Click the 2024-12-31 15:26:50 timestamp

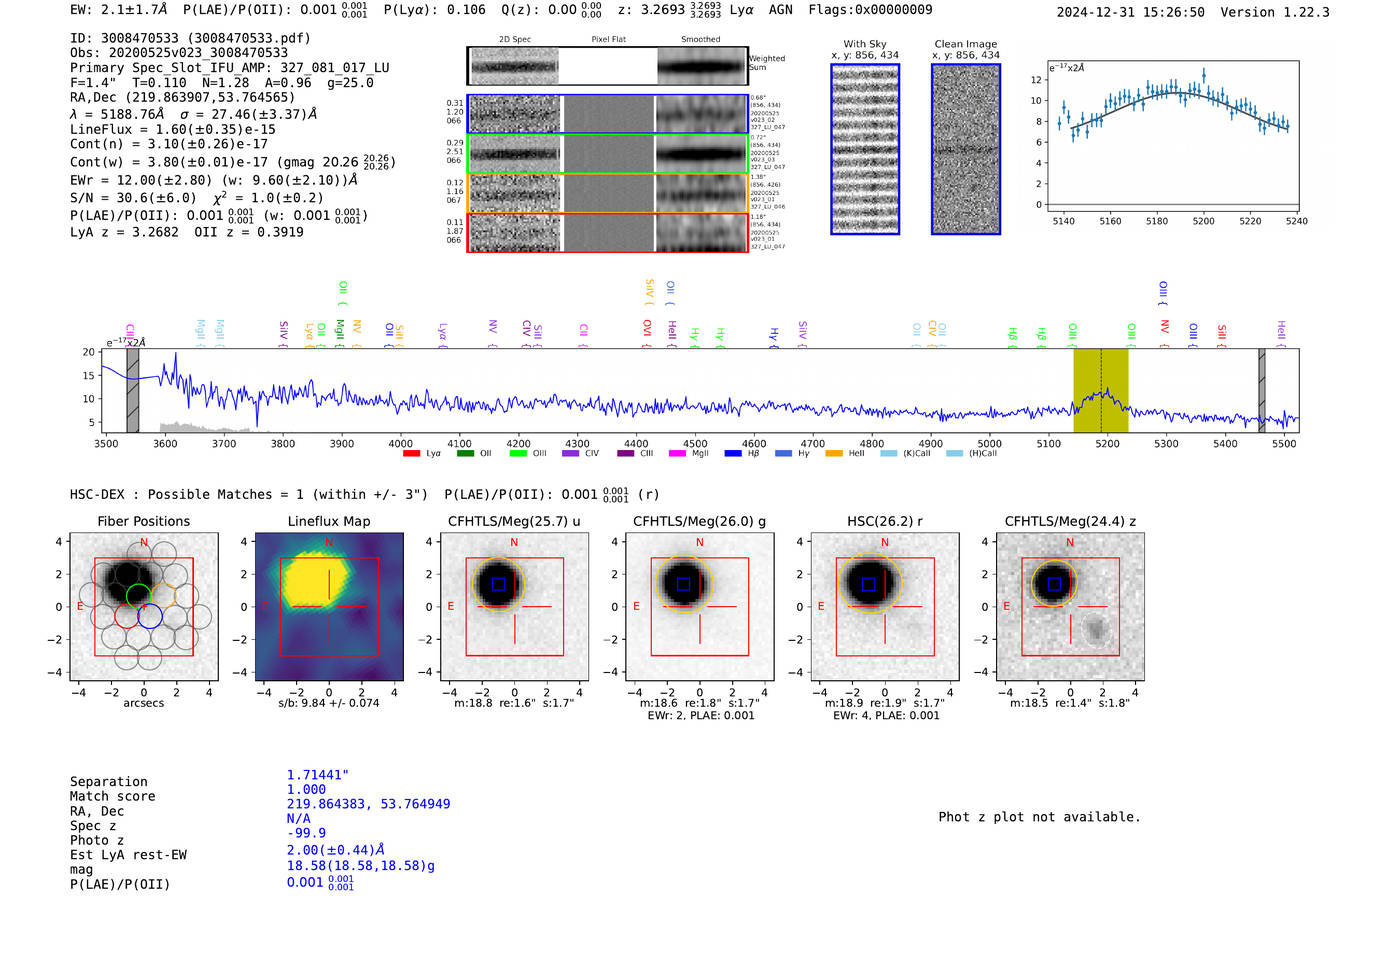(1131, 12)
